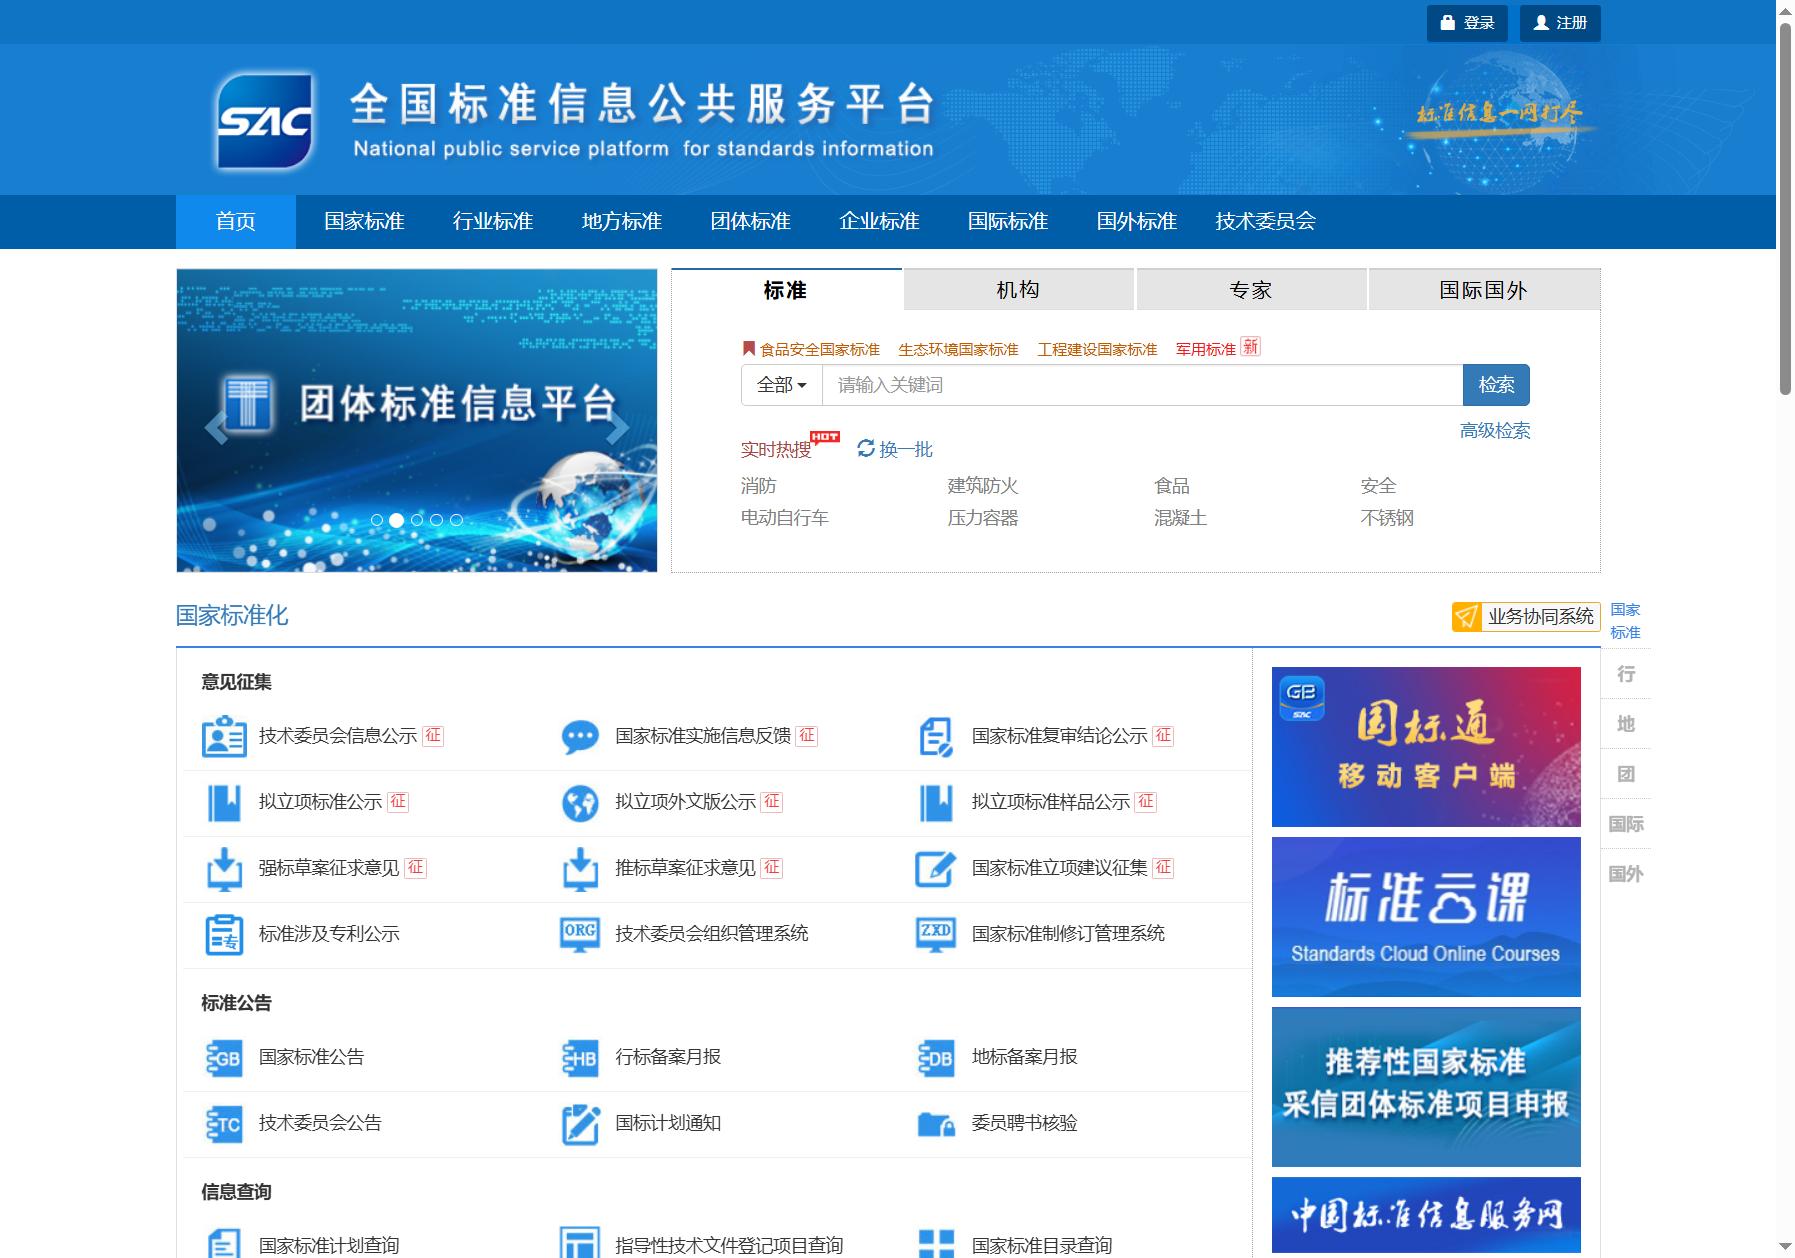Click the hot search term 电动自行车
The image size is (1795, 1258).
785,518
